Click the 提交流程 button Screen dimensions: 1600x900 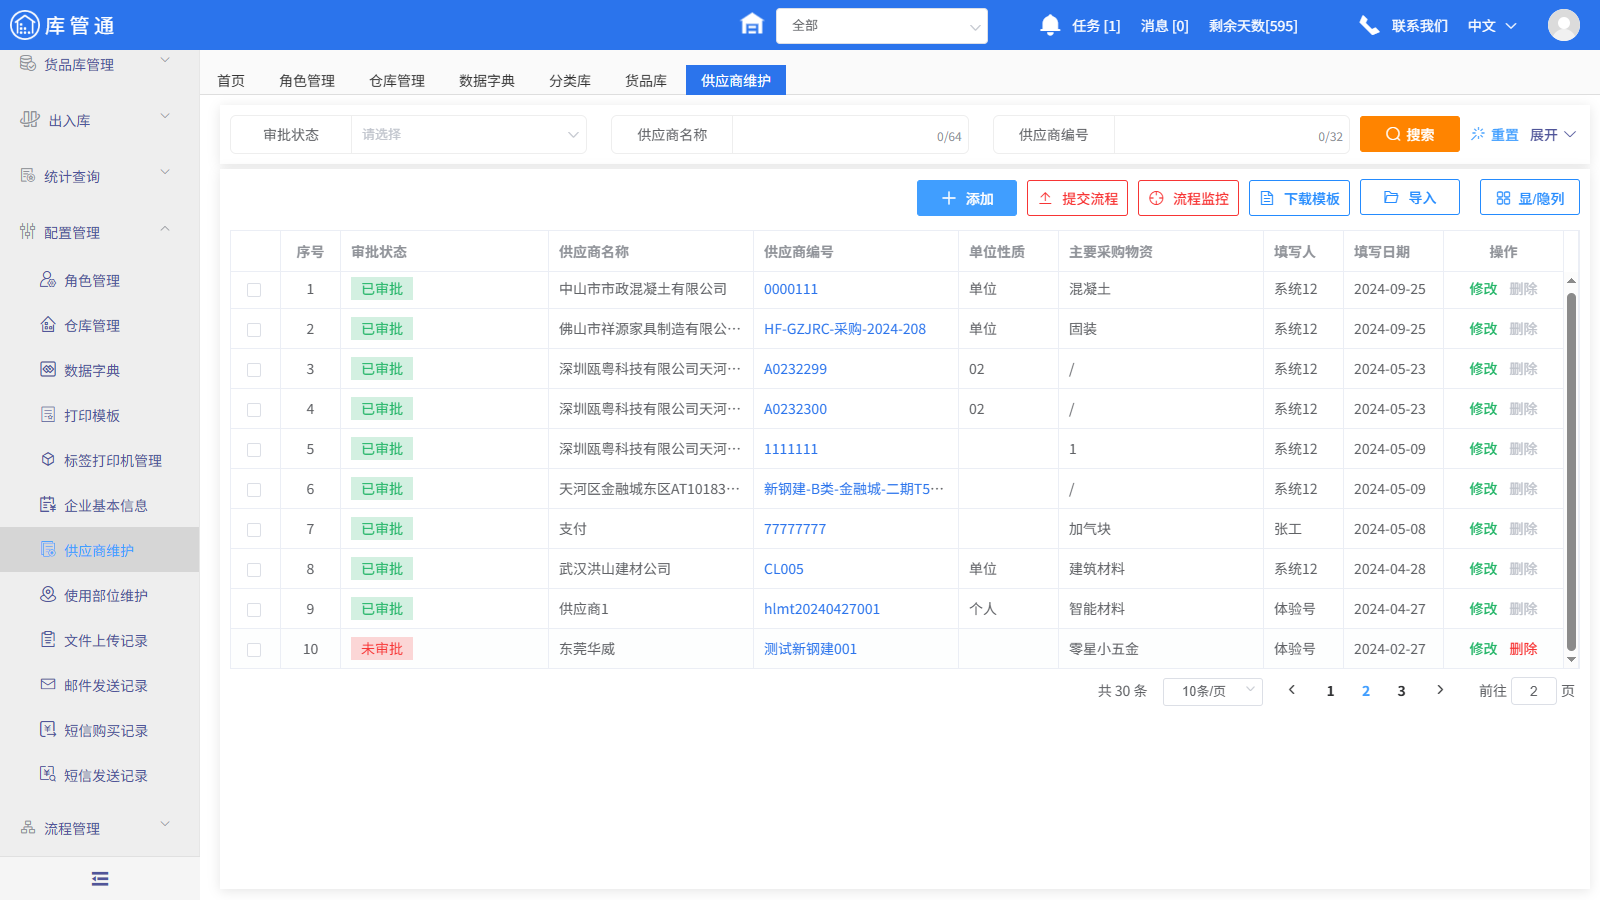[1077, 198]
